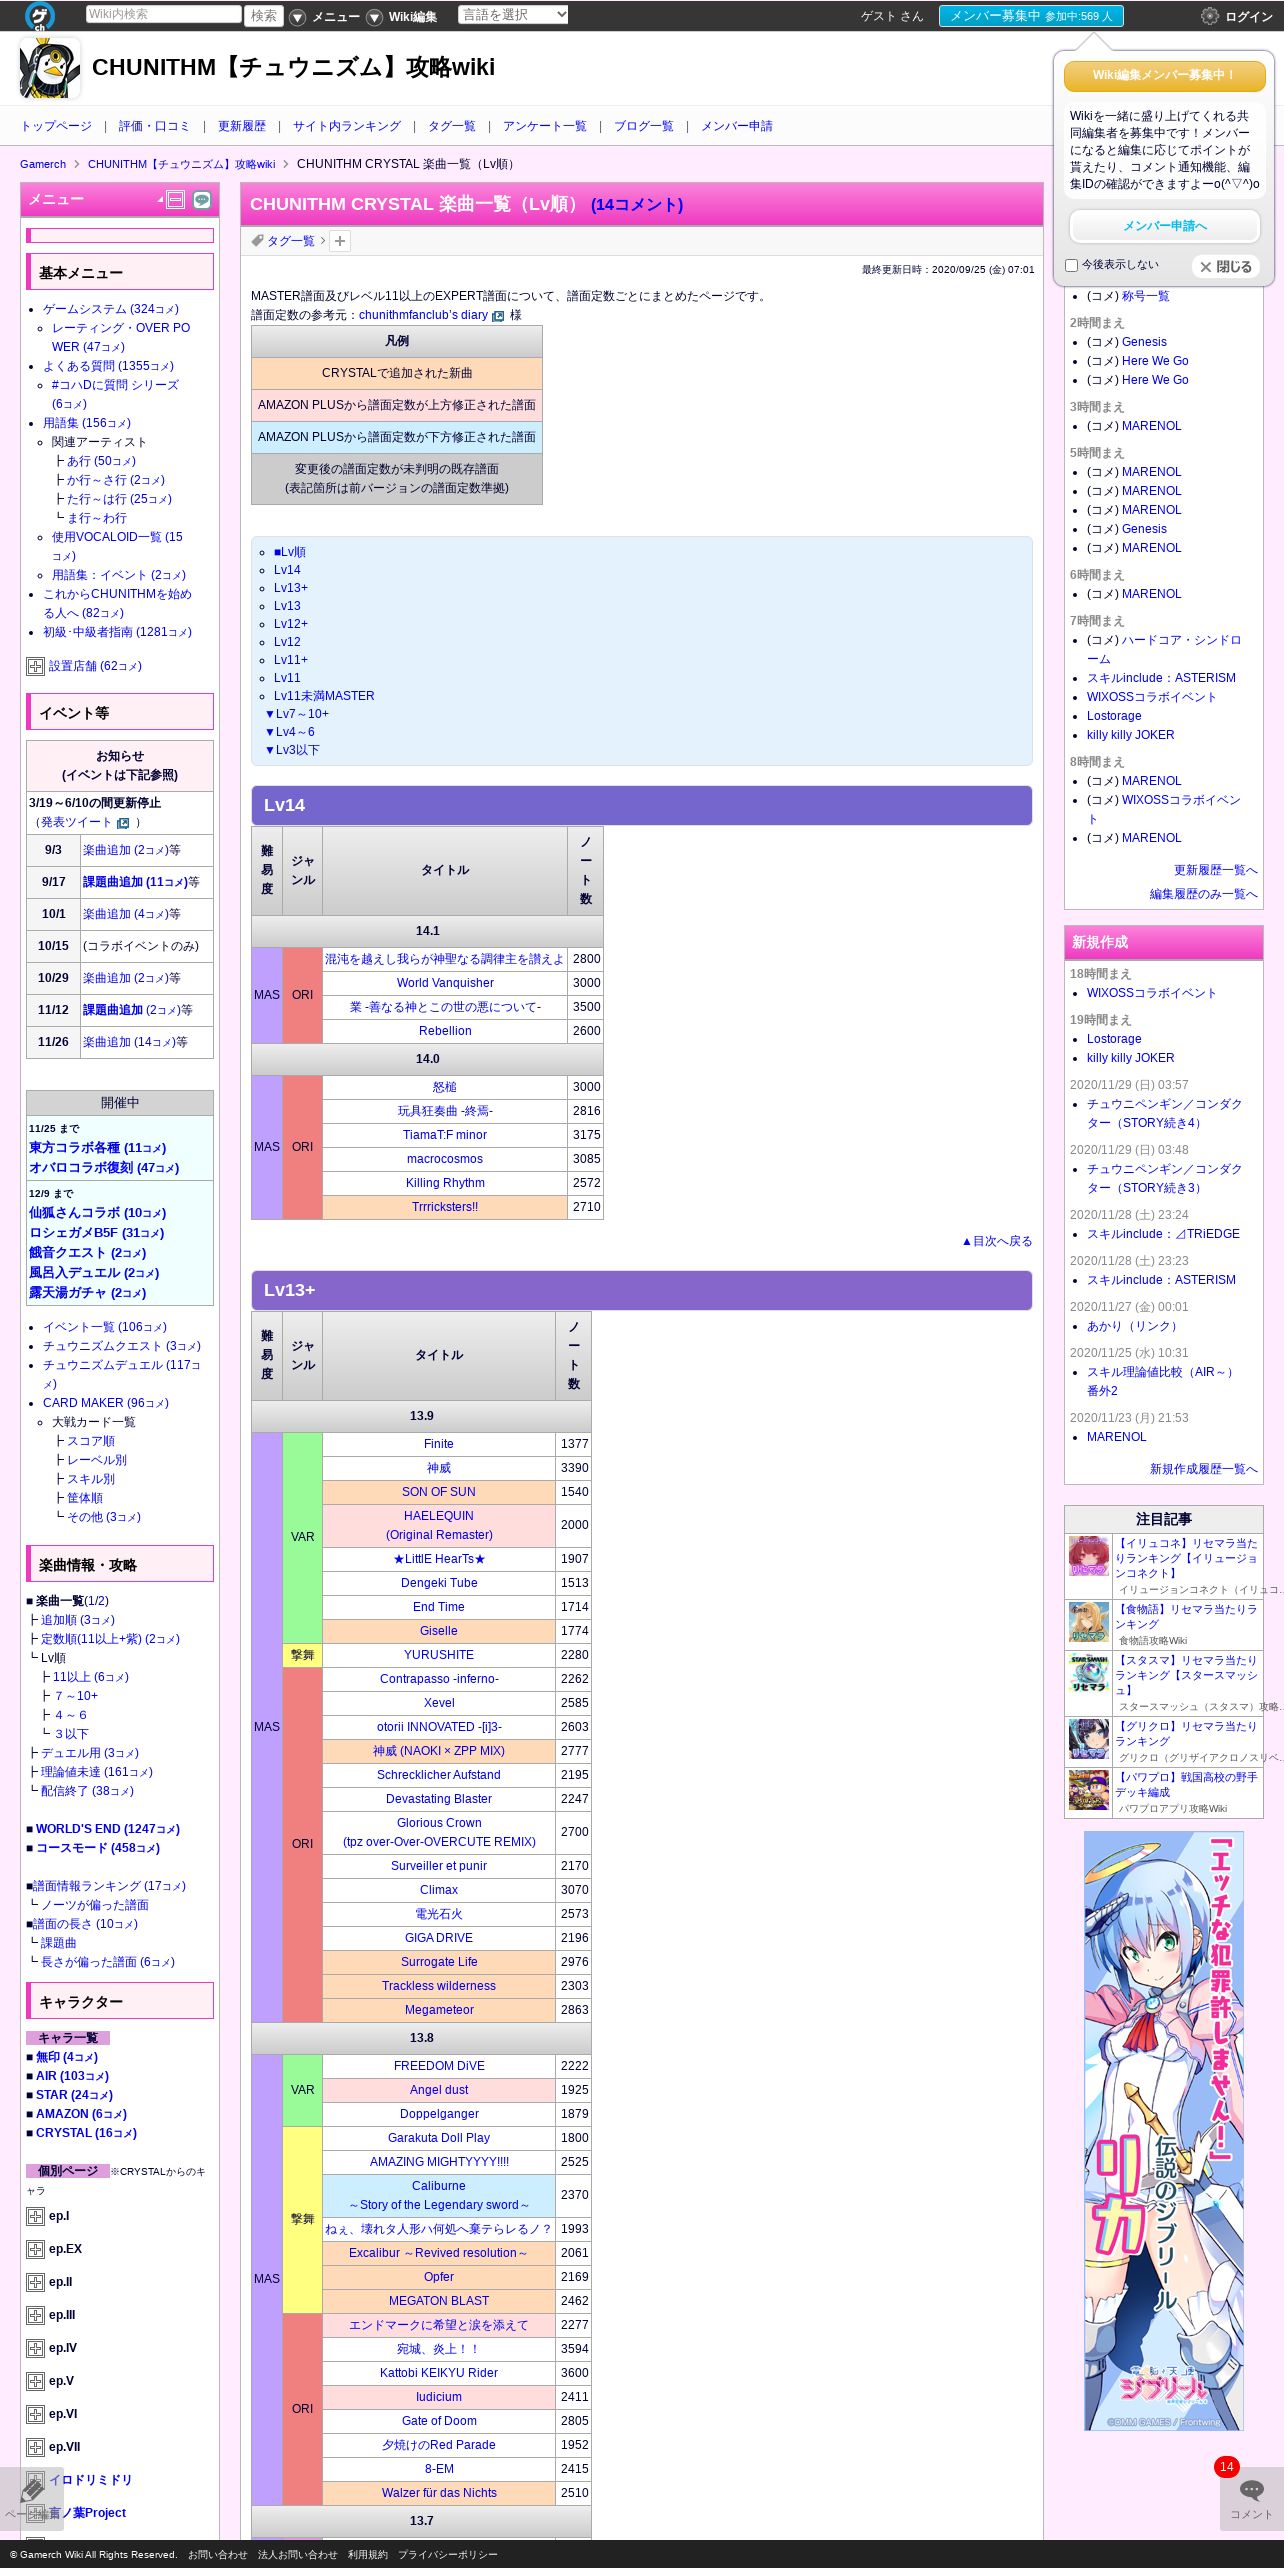Open the Killing Rhythm song link
The image size is (1284, 2568).
point(445,1183)
